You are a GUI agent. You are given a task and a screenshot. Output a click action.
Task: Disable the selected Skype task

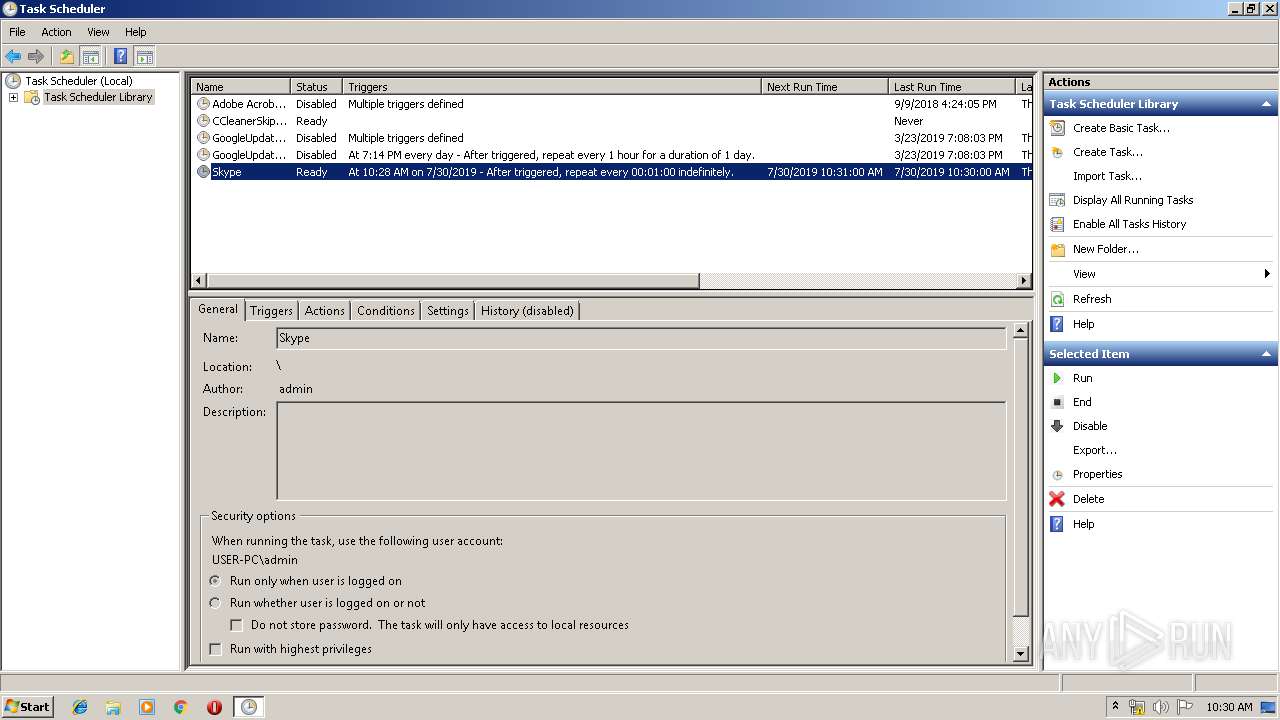[1090, 426]
